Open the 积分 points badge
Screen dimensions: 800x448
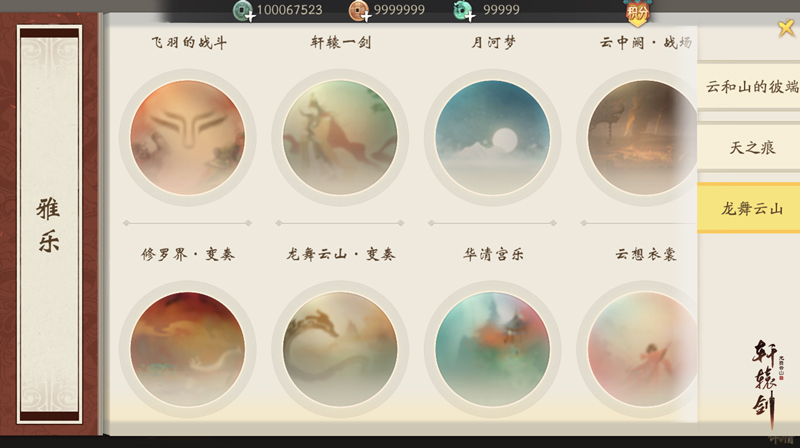[x=637, y=12]
